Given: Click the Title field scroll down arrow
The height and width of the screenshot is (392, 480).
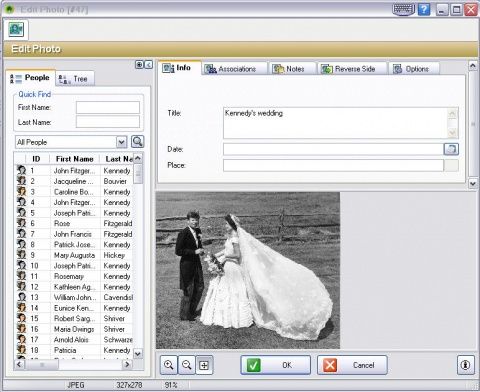Looking at the screenshot, I should 453,132.
